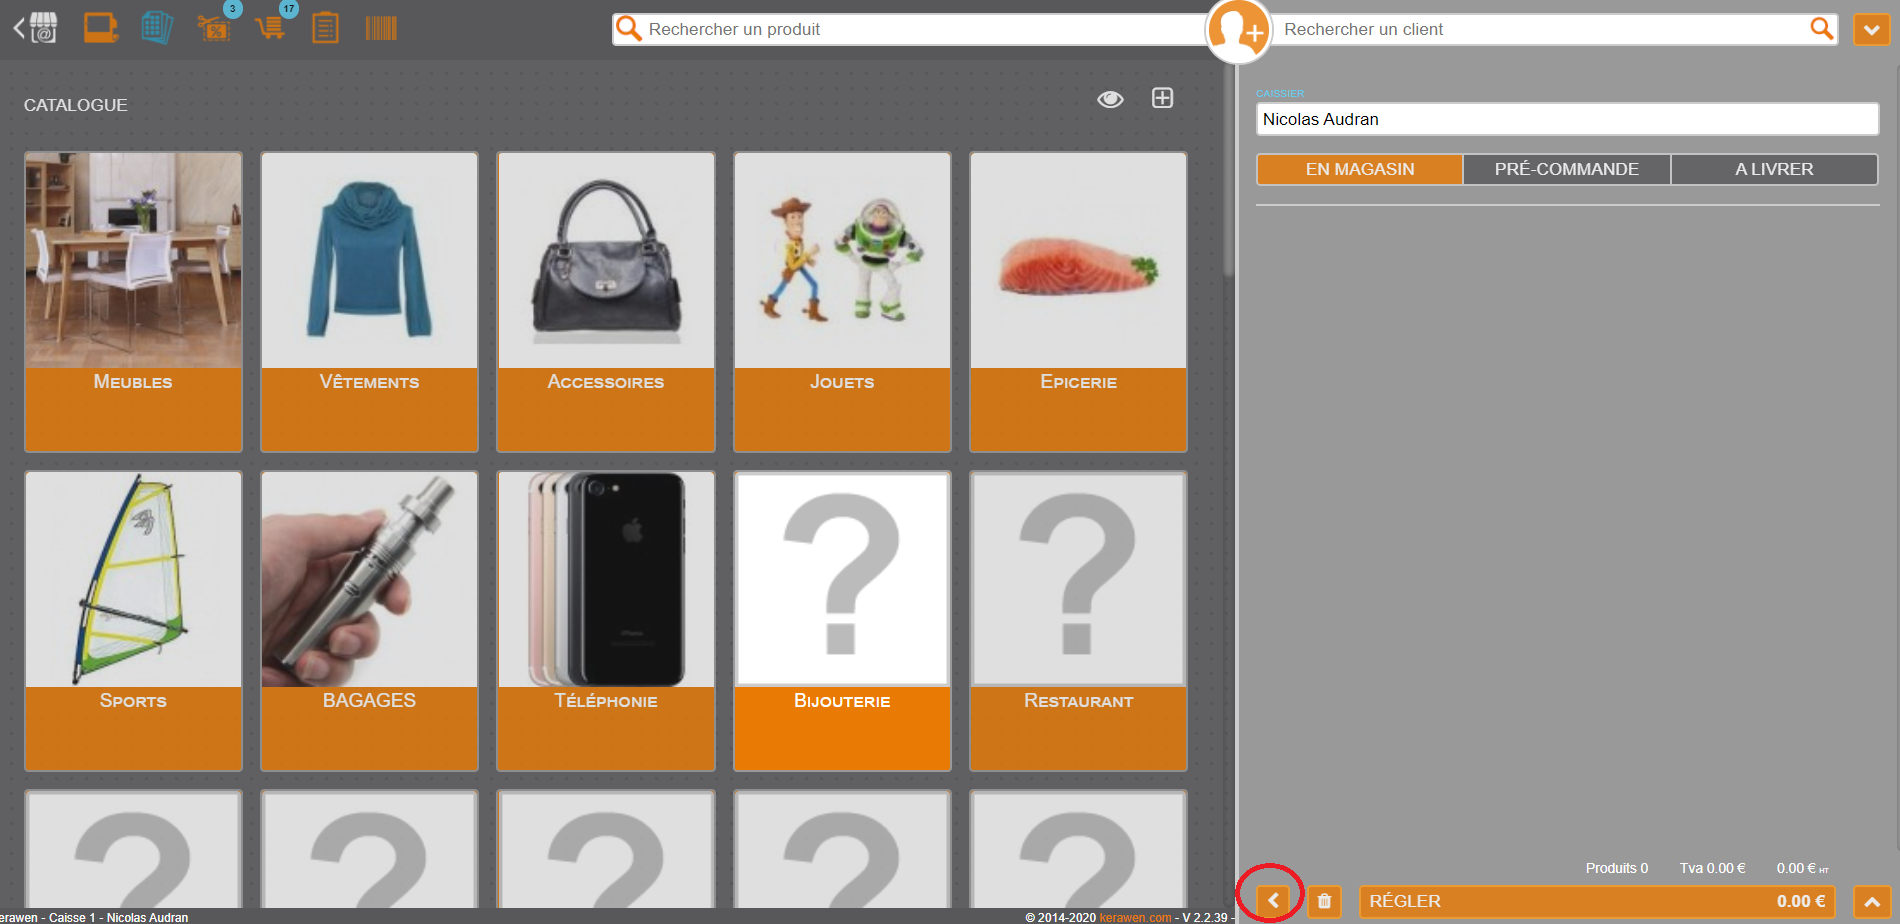Open the pending carts icon
Image resolution: width=1900 pixels, height=924 pixels.
coord(270,28)
